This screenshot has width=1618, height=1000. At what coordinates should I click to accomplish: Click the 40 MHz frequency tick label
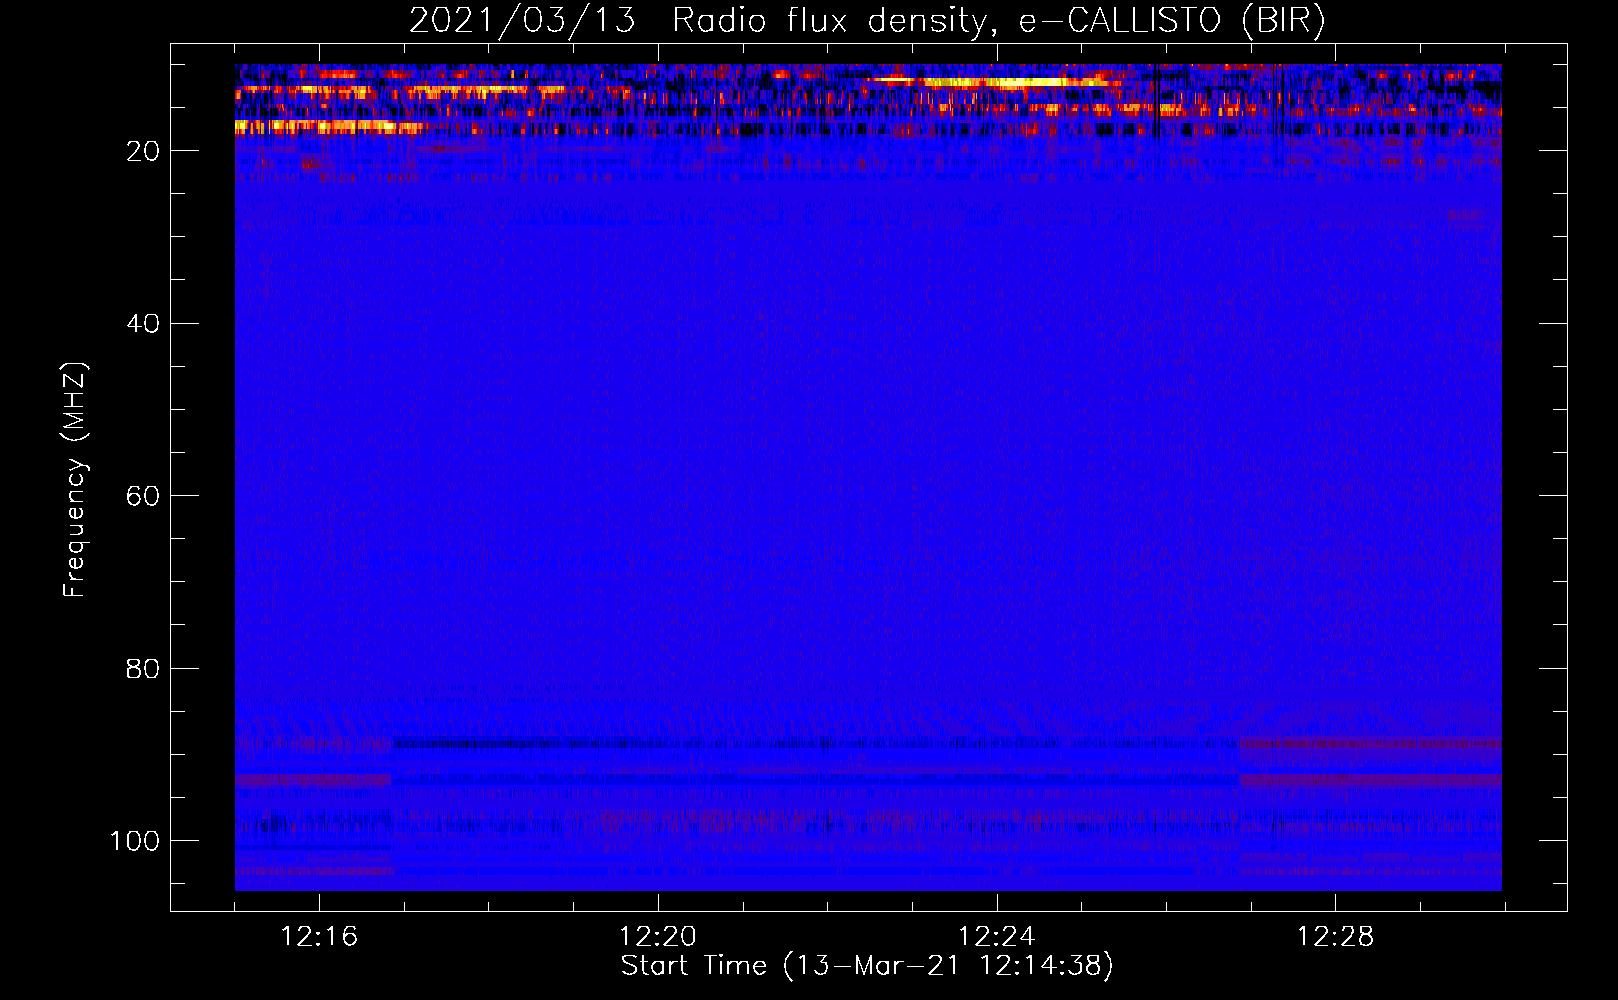143,324
